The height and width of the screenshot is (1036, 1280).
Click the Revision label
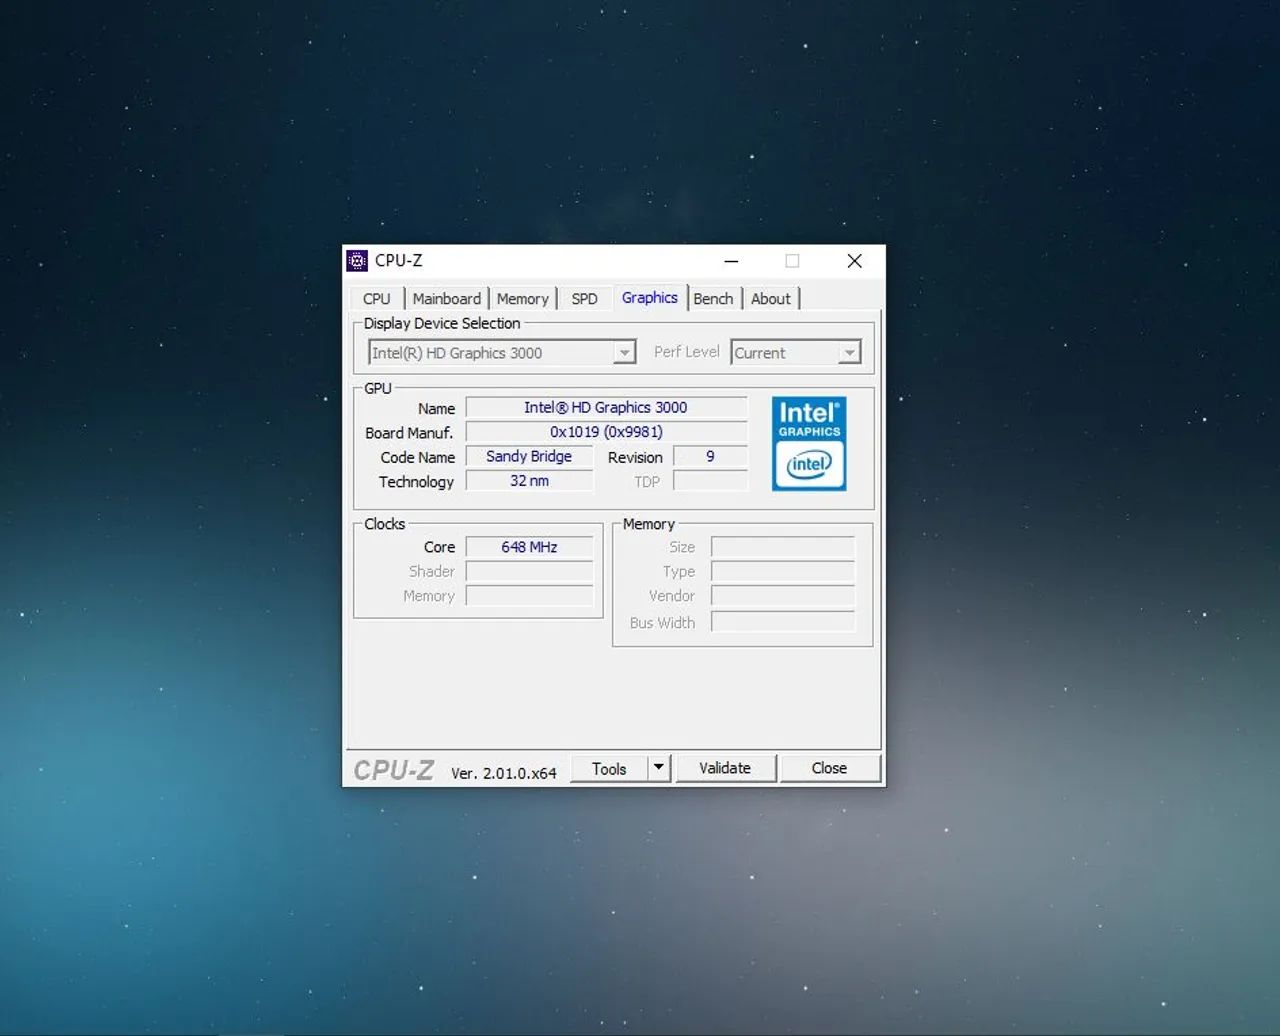pyautogui.click(x=635, y=457)
